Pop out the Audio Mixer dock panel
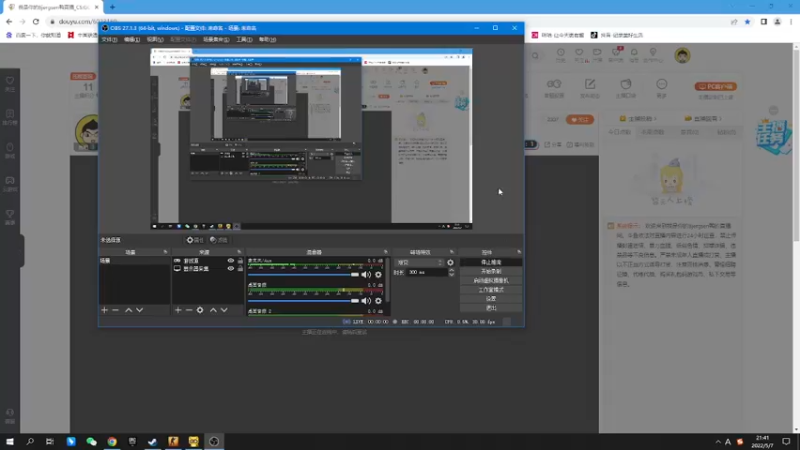This screenshot has width=800, height=450. [x=386, y=252]
